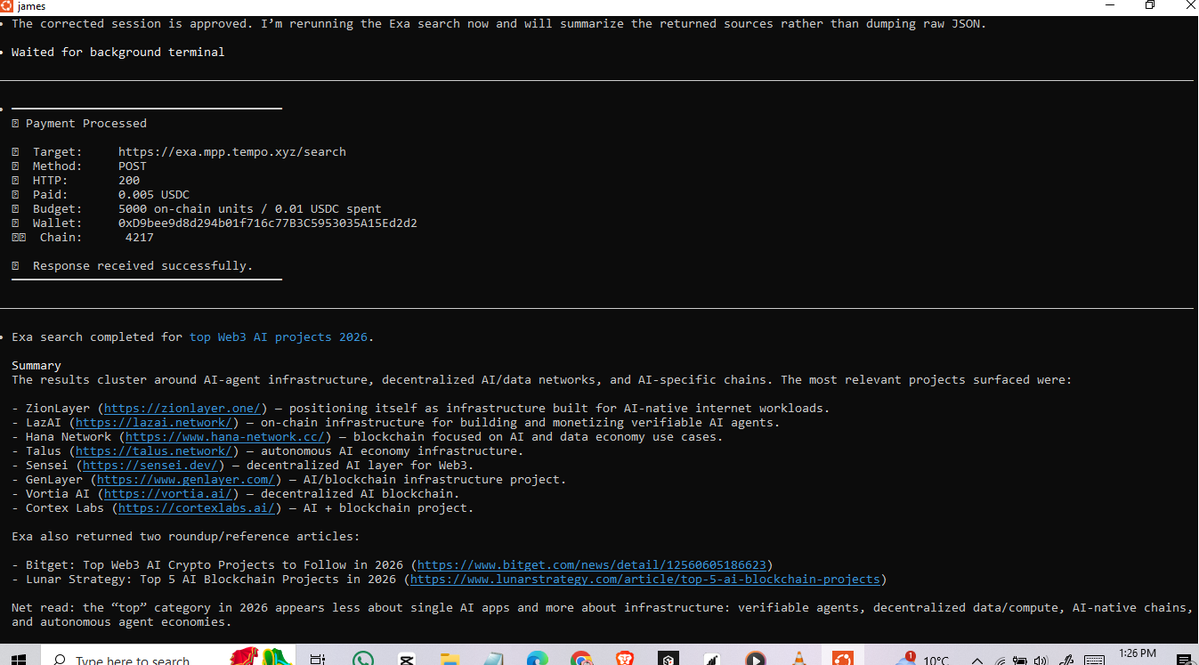Open the weather widget showing 10°C
Screen dimensions: 1199x665
[x=924, y=659]
